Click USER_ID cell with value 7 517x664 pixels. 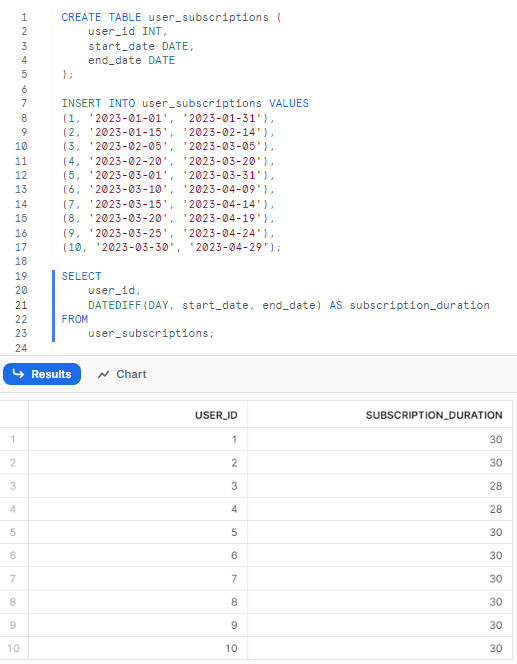[138, 579]
